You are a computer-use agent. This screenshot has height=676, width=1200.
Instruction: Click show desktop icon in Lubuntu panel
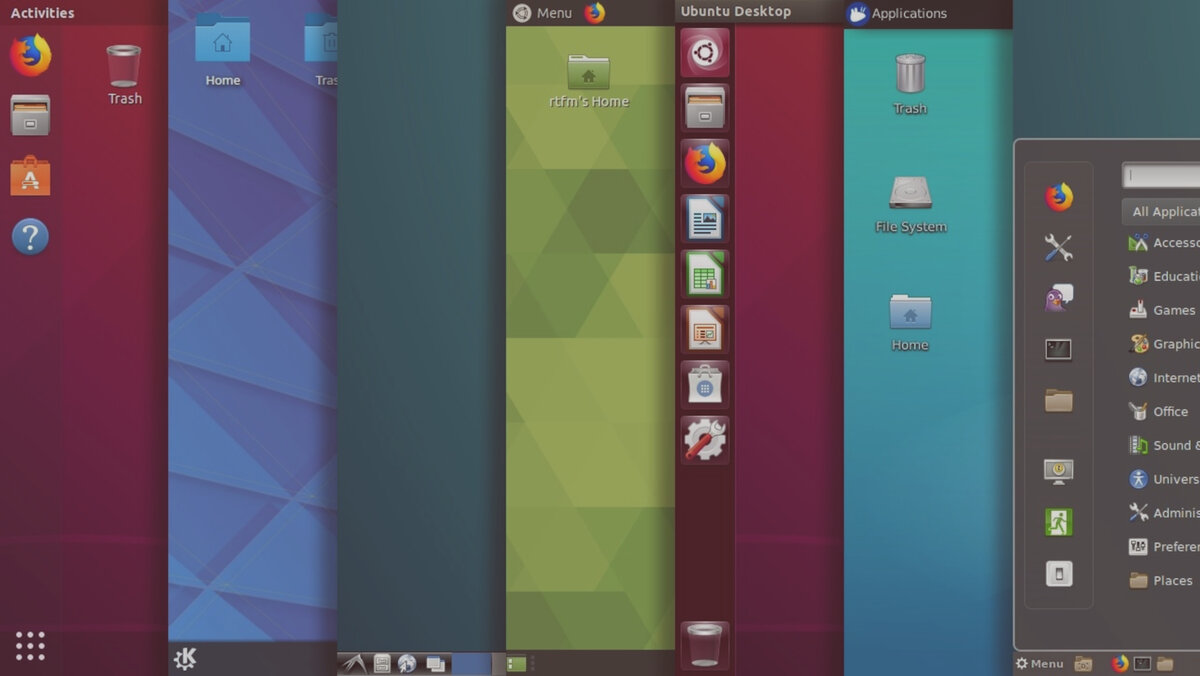435,663
